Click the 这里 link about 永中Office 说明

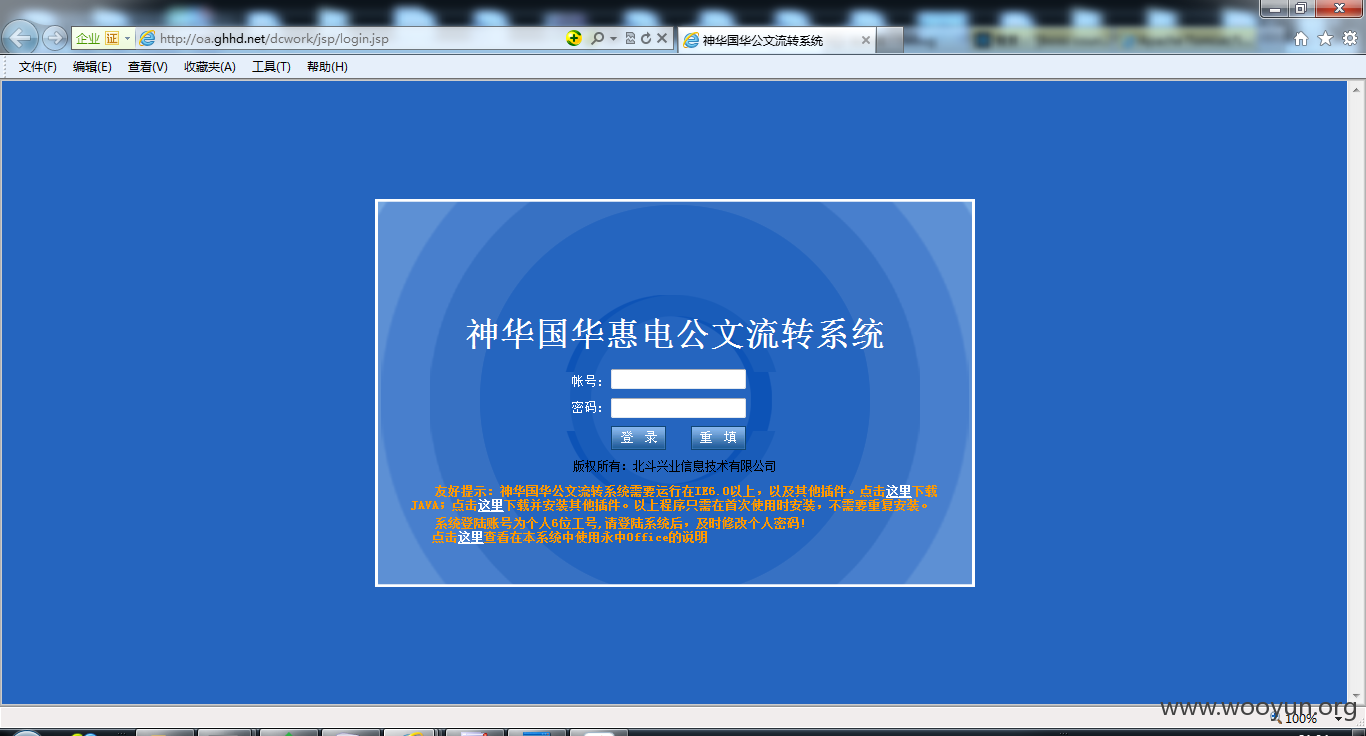click(x=471, y=537)
